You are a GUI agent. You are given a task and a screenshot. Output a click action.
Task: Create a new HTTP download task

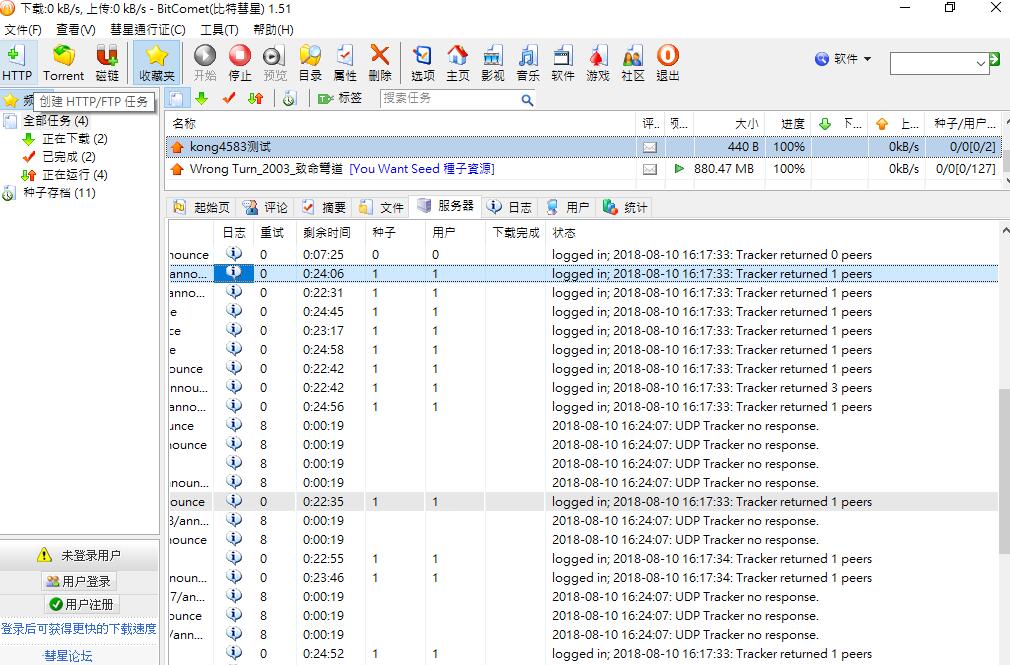pyautogui.click(x=17, y=63)
